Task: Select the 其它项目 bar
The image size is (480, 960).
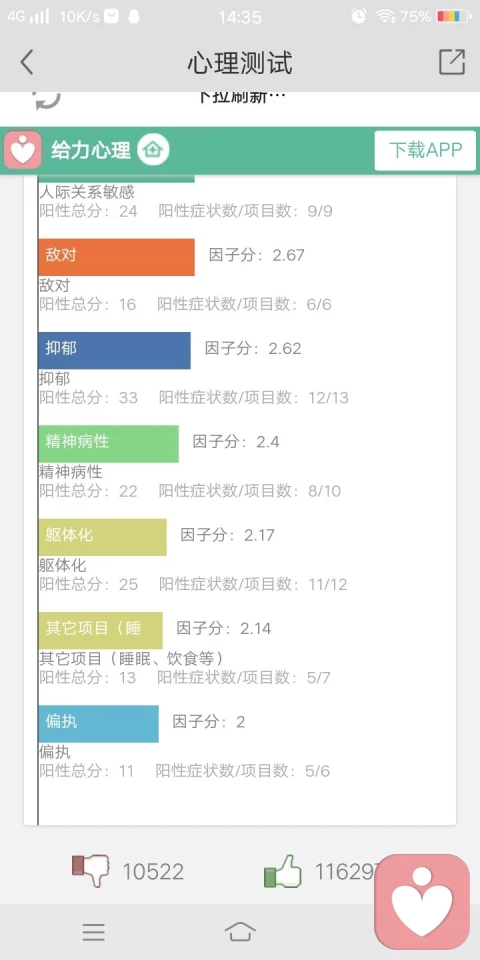Action: pos(100,630)
